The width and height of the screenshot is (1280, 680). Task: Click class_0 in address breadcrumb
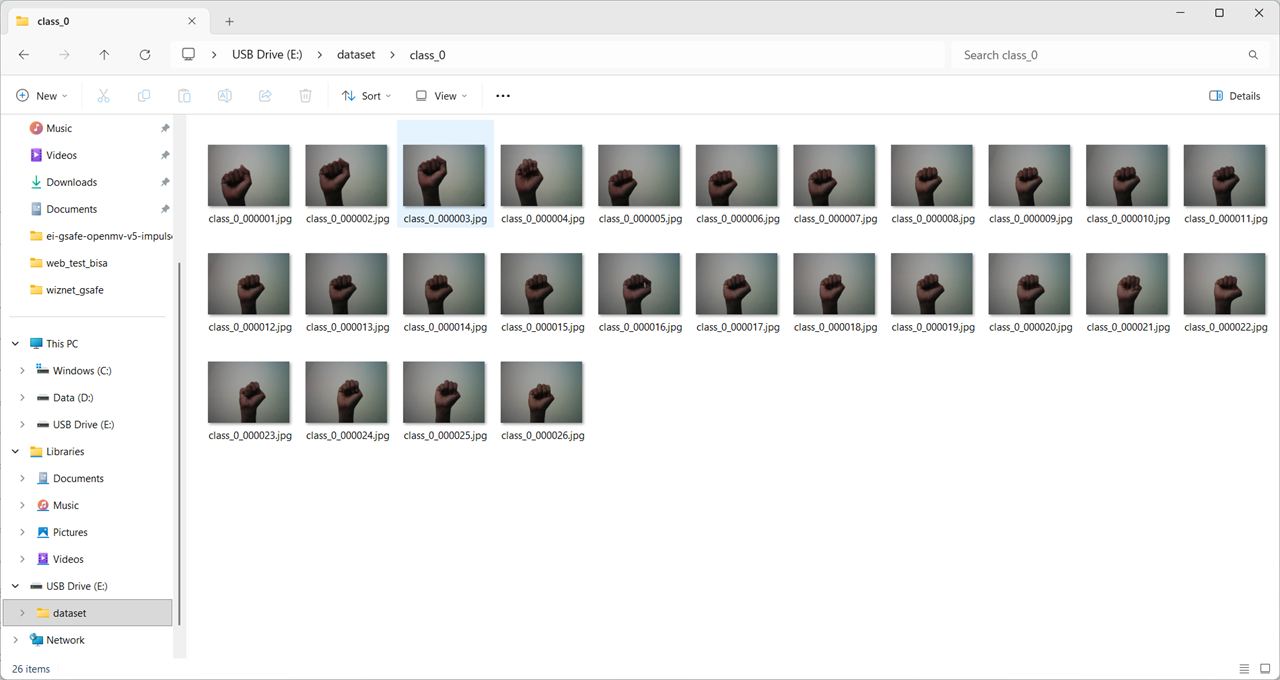tap(427, 55)
